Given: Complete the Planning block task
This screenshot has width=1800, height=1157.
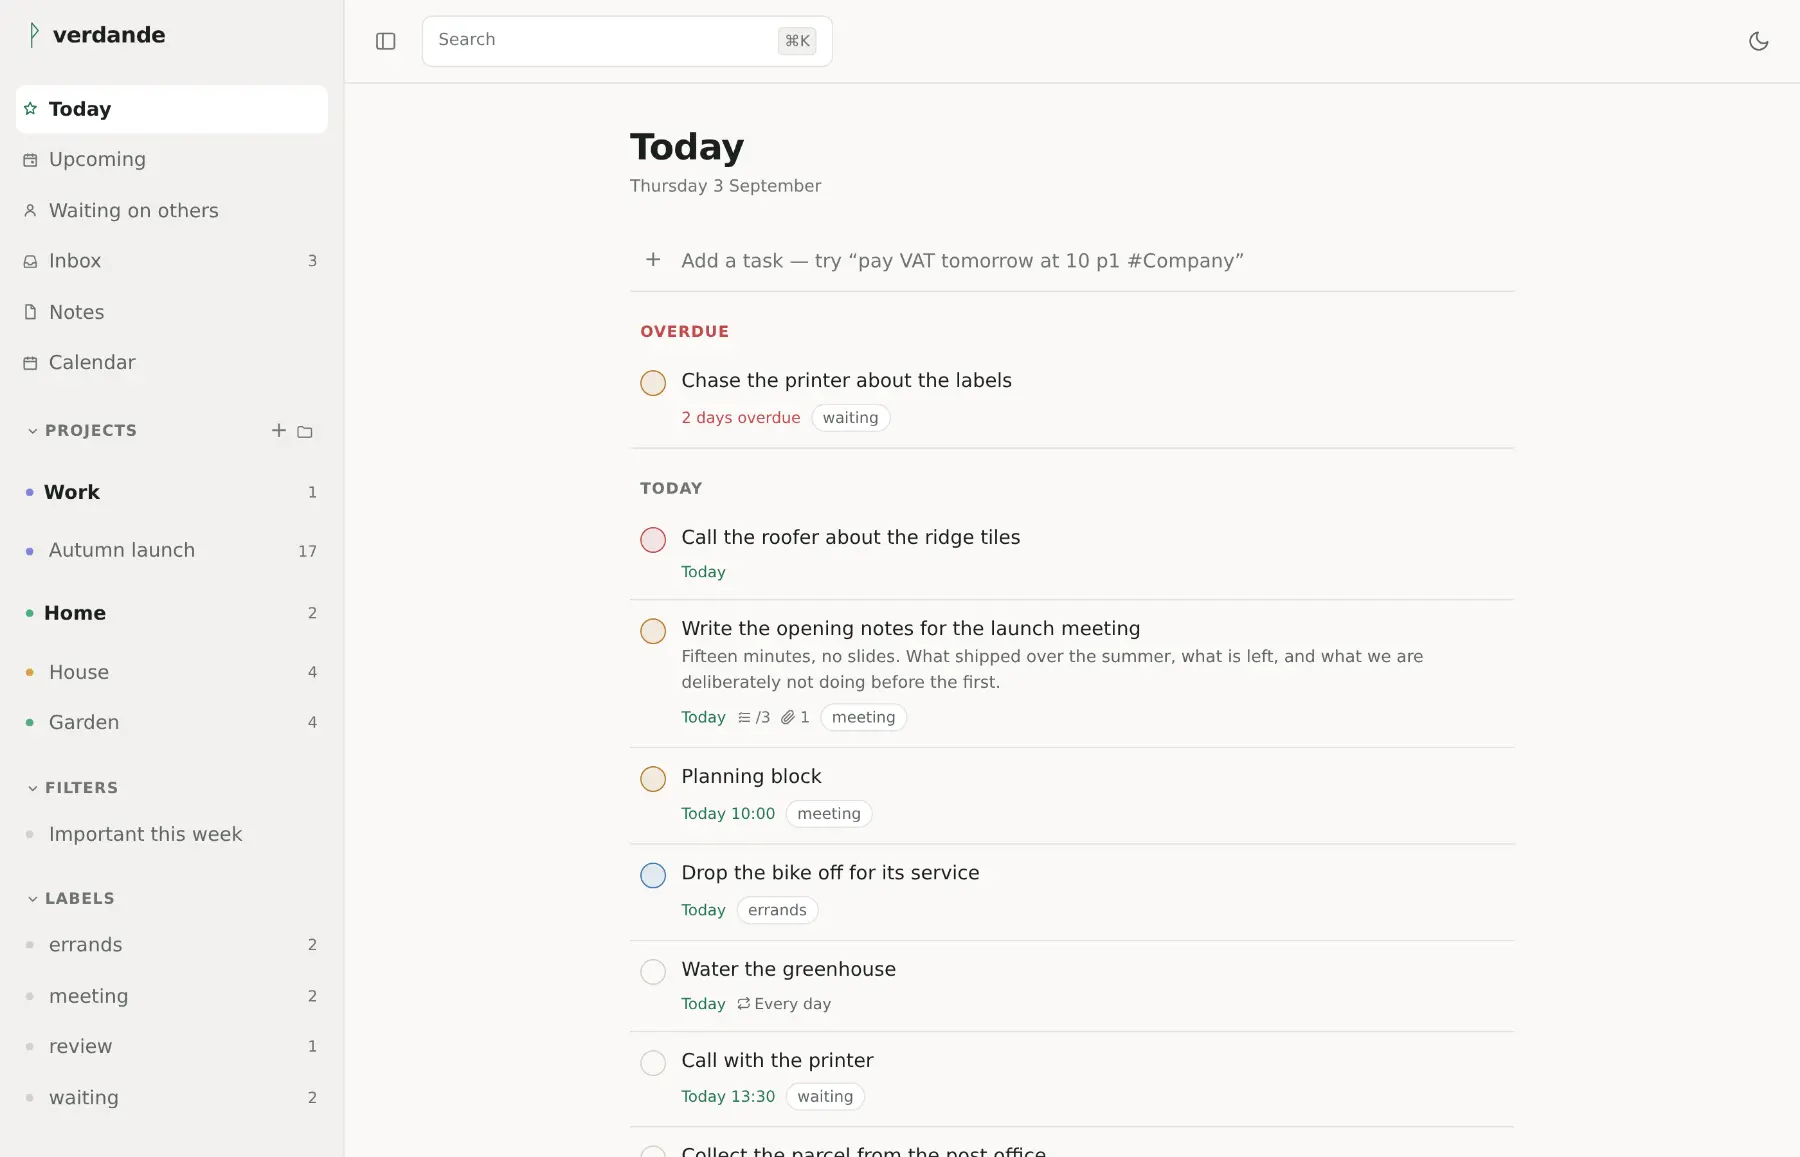Looking at the screenshot, I should [653, 779].
